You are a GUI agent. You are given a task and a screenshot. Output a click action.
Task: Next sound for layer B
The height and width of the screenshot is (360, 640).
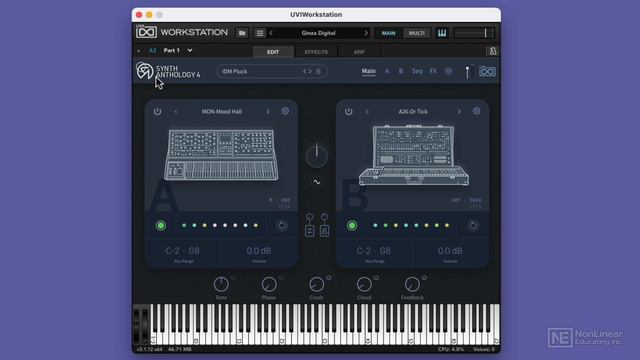(x=459, y=111)
